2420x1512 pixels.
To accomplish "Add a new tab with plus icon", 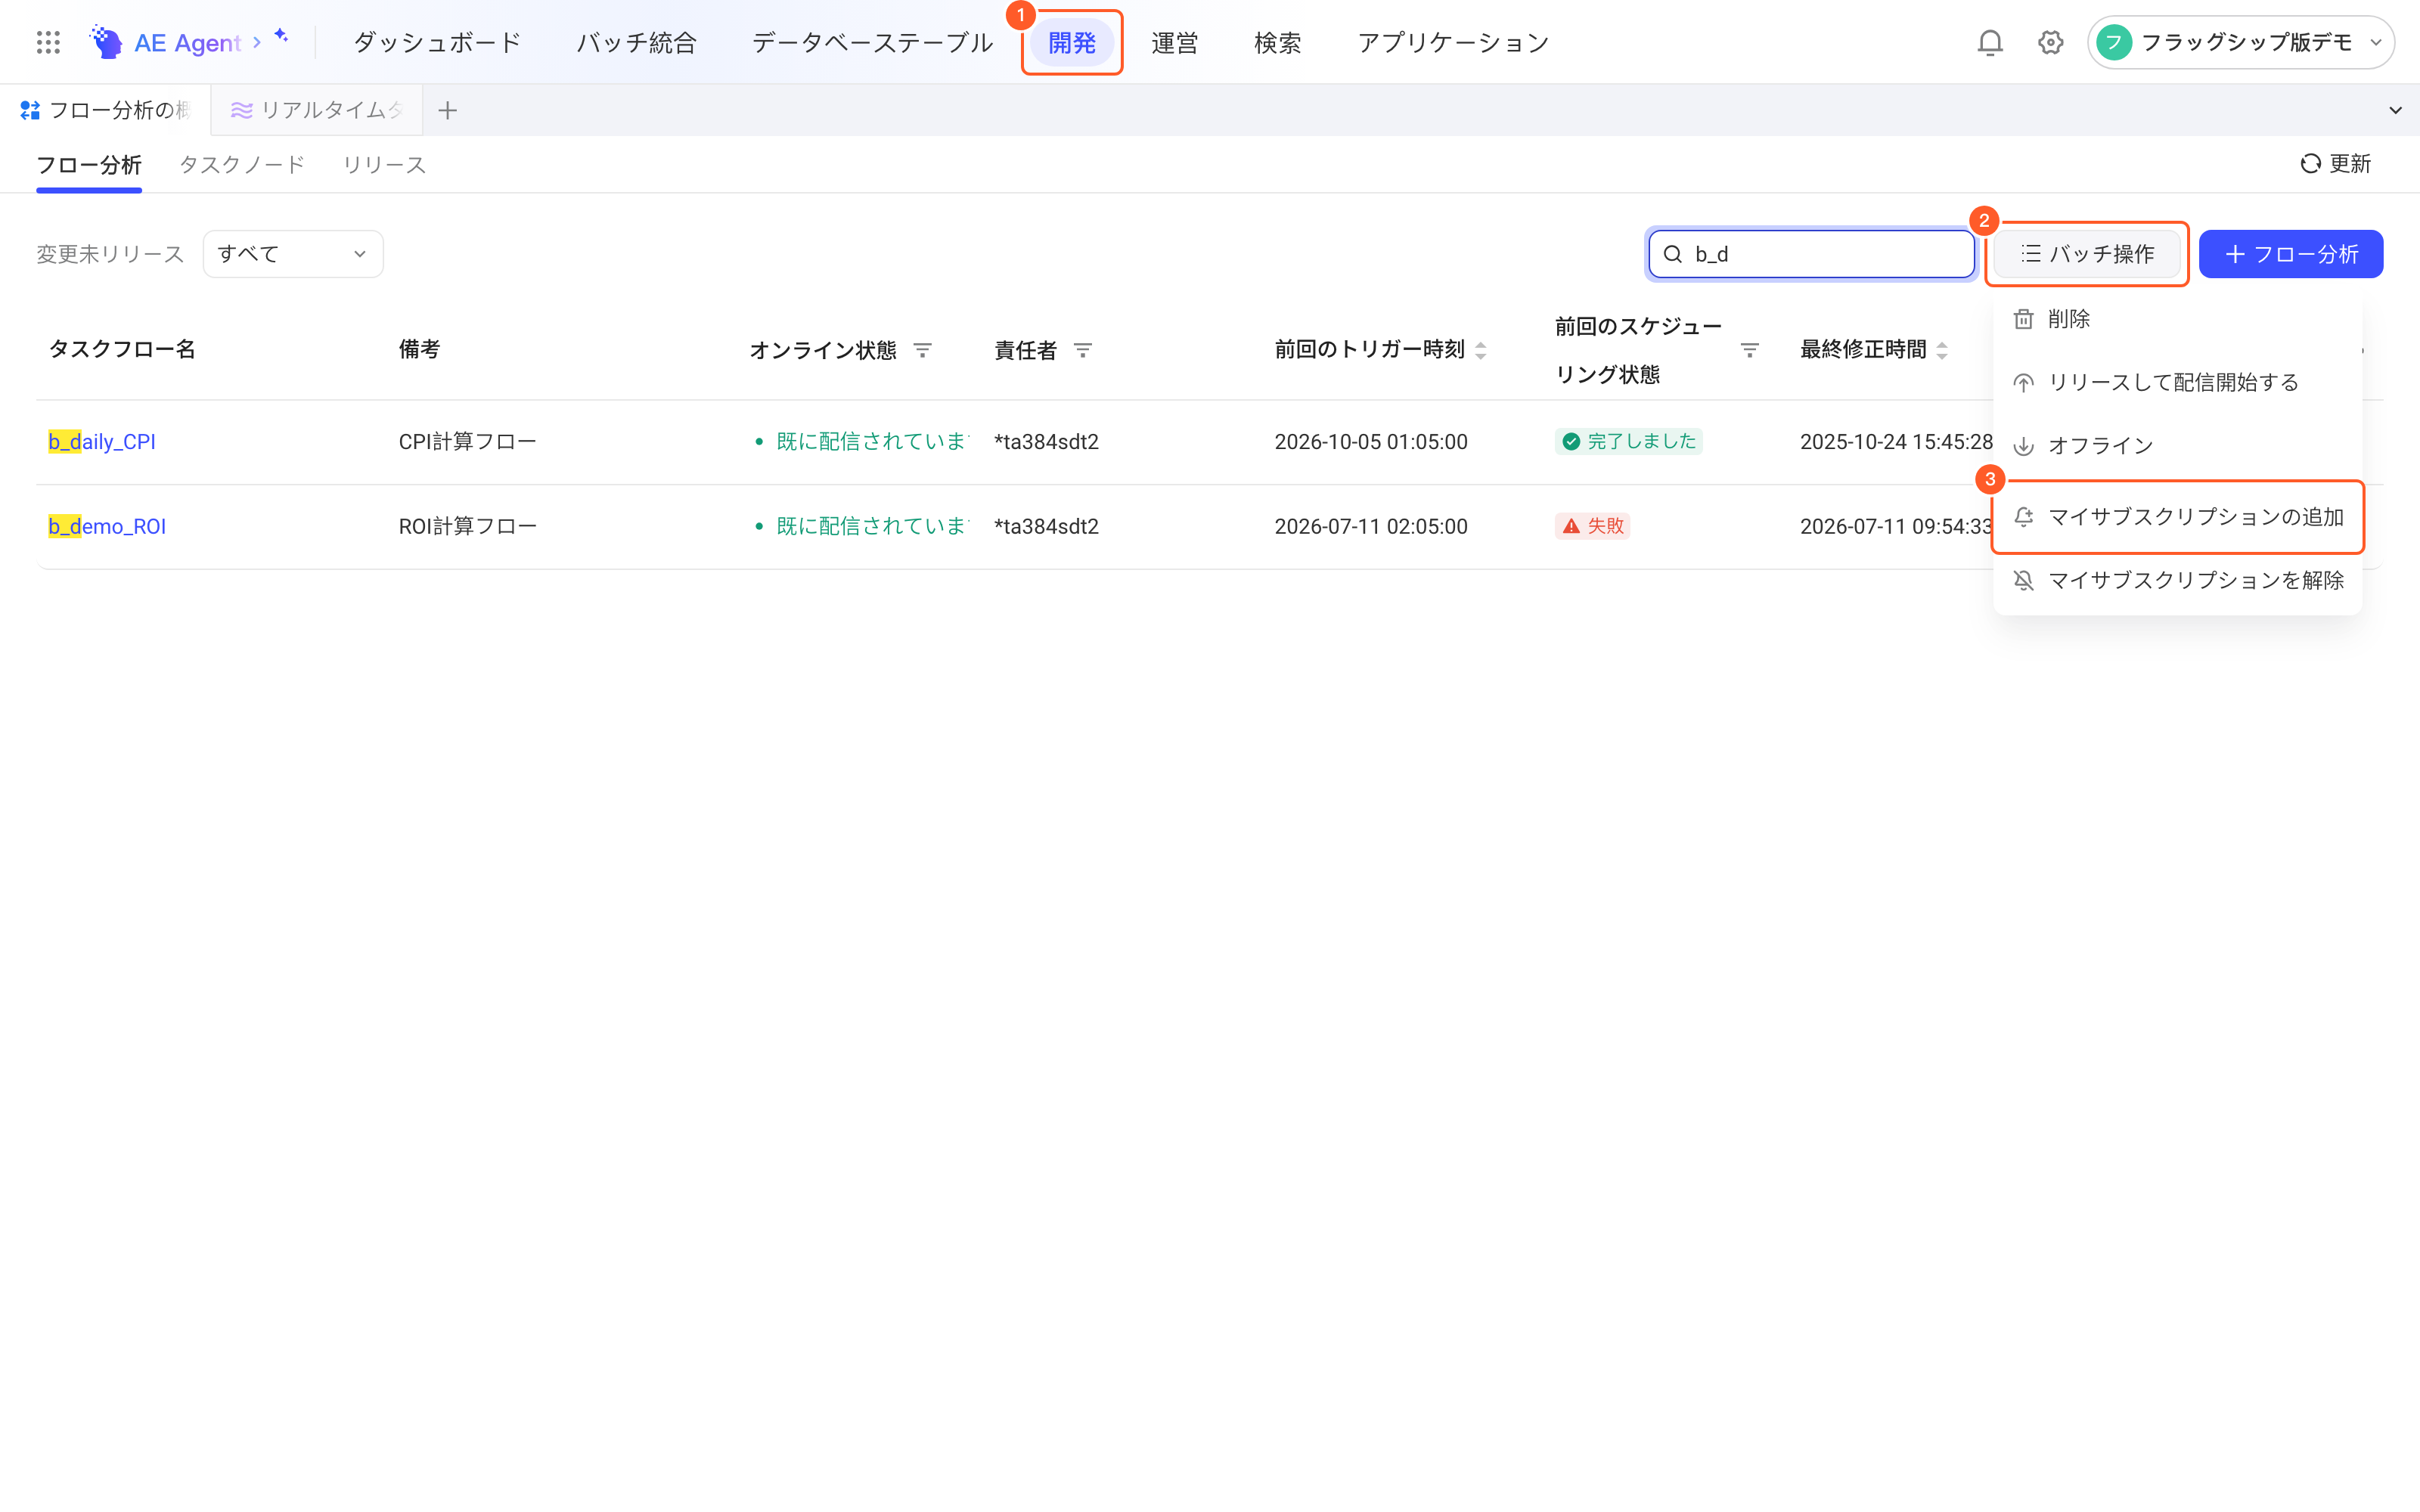I will 447,110.
